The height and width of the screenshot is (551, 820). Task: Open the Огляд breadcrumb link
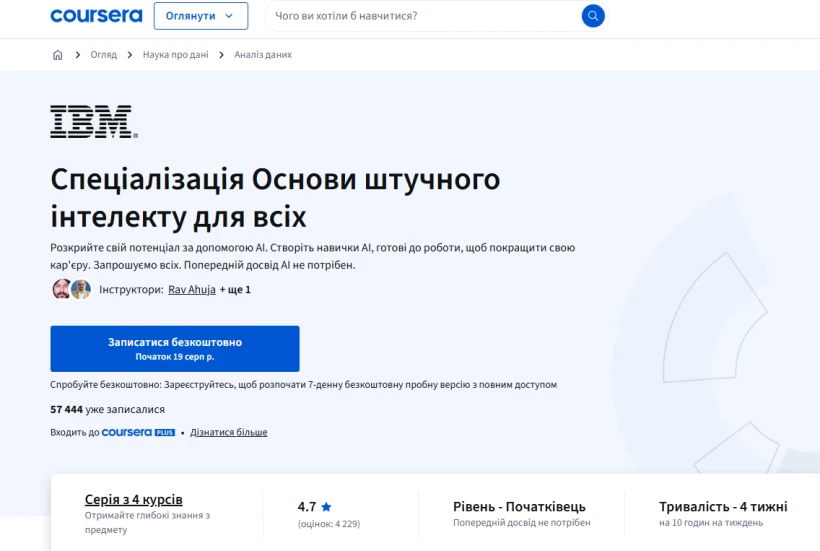104,54
